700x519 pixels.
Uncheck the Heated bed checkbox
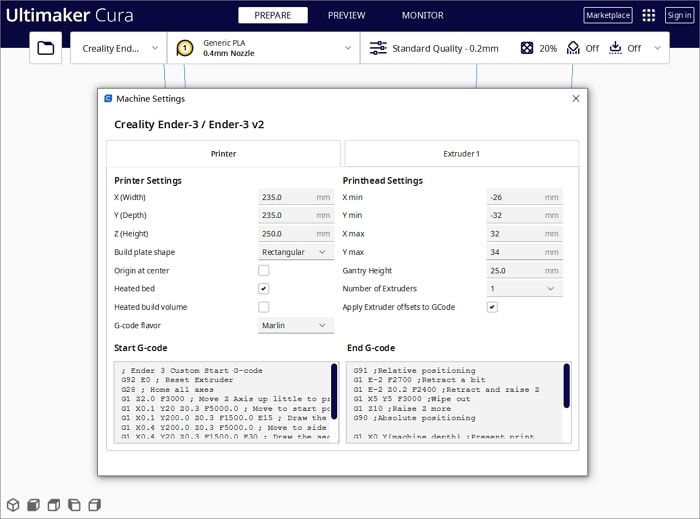pyautogui.click(x=264, y=289)
